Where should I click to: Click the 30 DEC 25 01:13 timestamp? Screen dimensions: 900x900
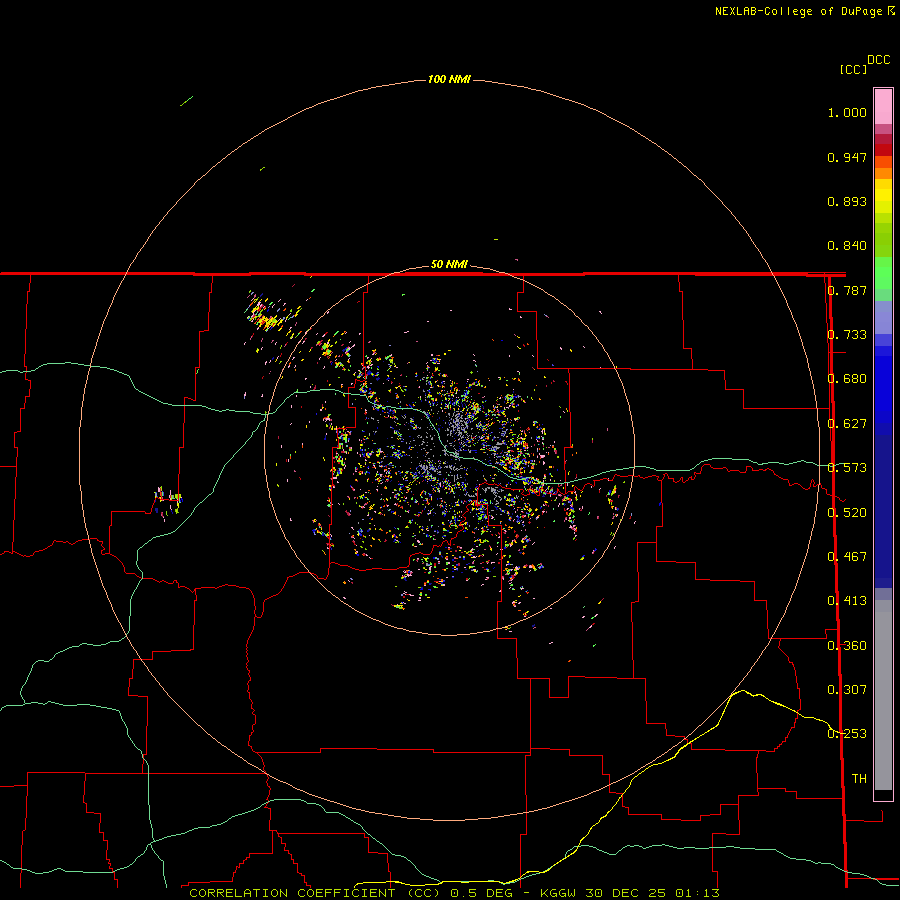point(653,893)
